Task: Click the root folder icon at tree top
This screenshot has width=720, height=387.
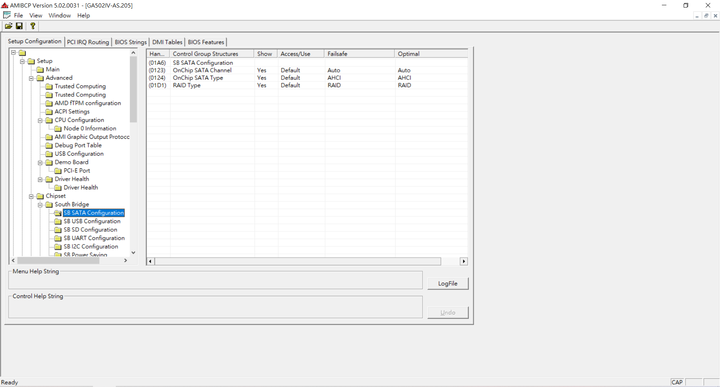Action: pos(22,53)
